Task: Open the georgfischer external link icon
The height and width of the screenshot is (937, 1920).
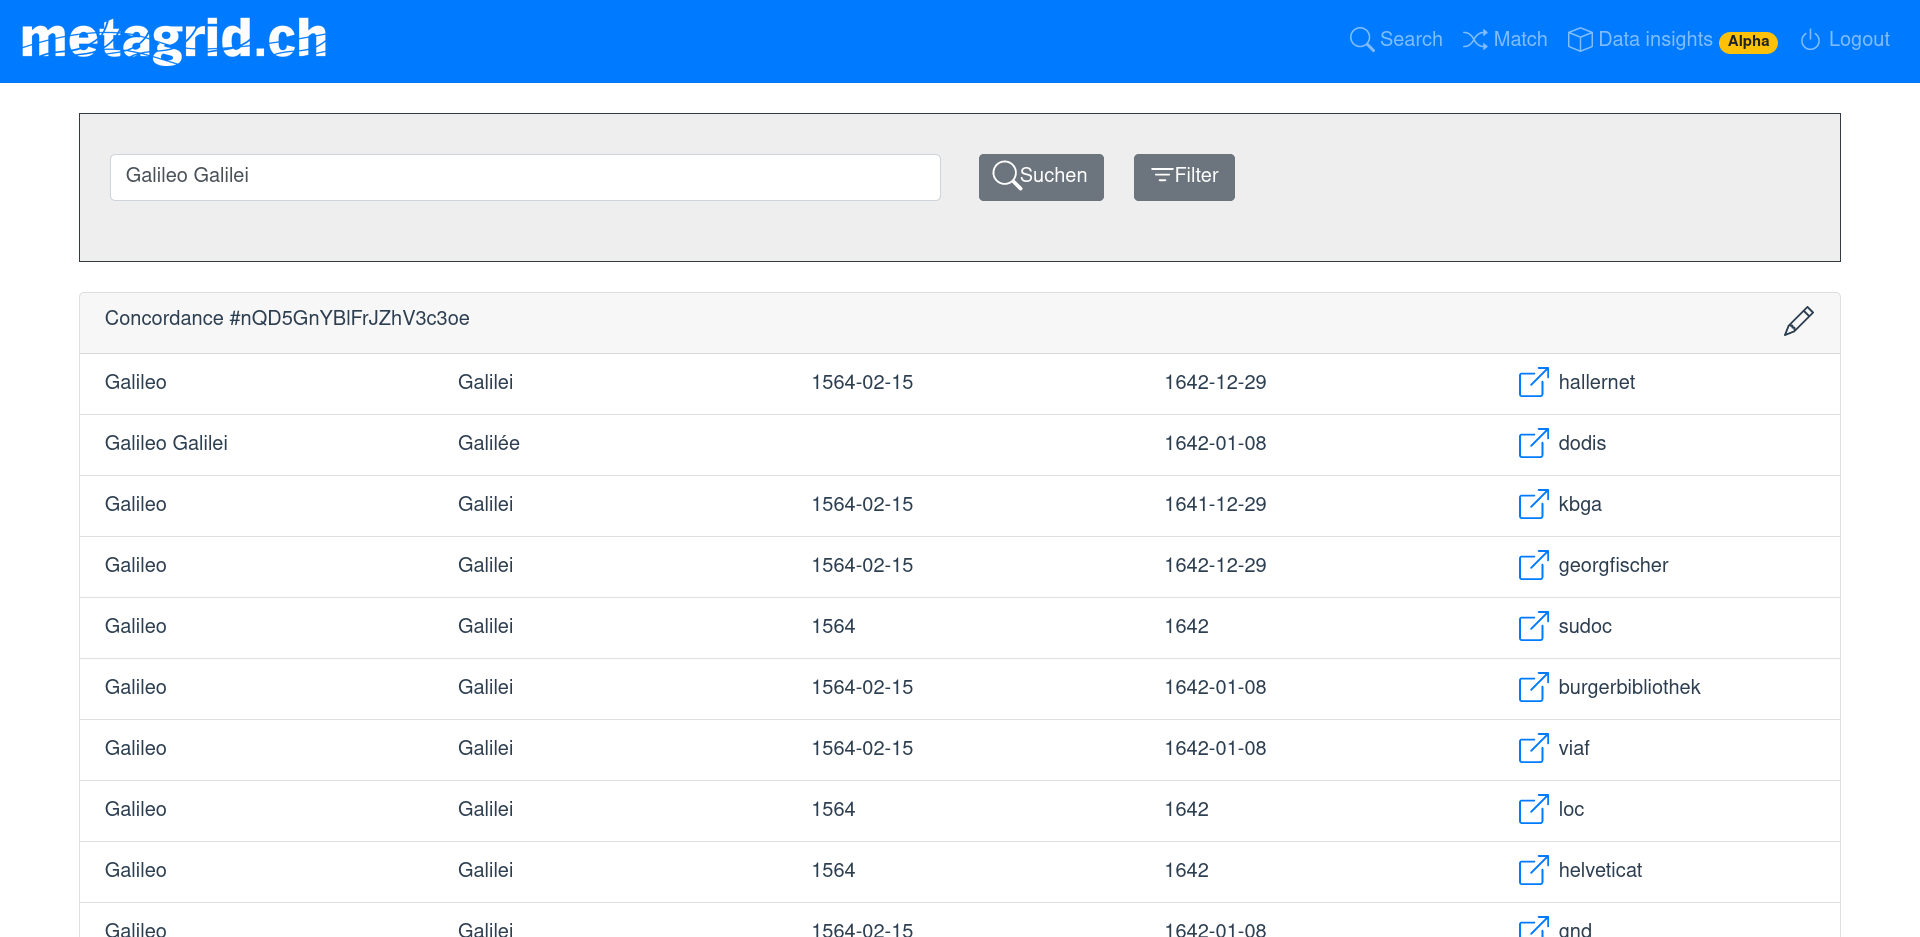Action: pyautogui.click(x=1533, y=565)
